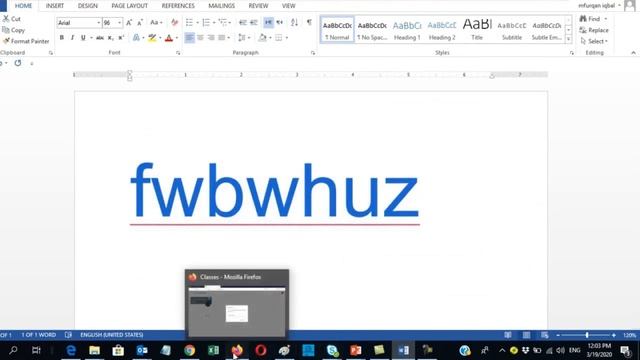Apply borders to selection
640x360 pixels.
(x=279, y=38)
